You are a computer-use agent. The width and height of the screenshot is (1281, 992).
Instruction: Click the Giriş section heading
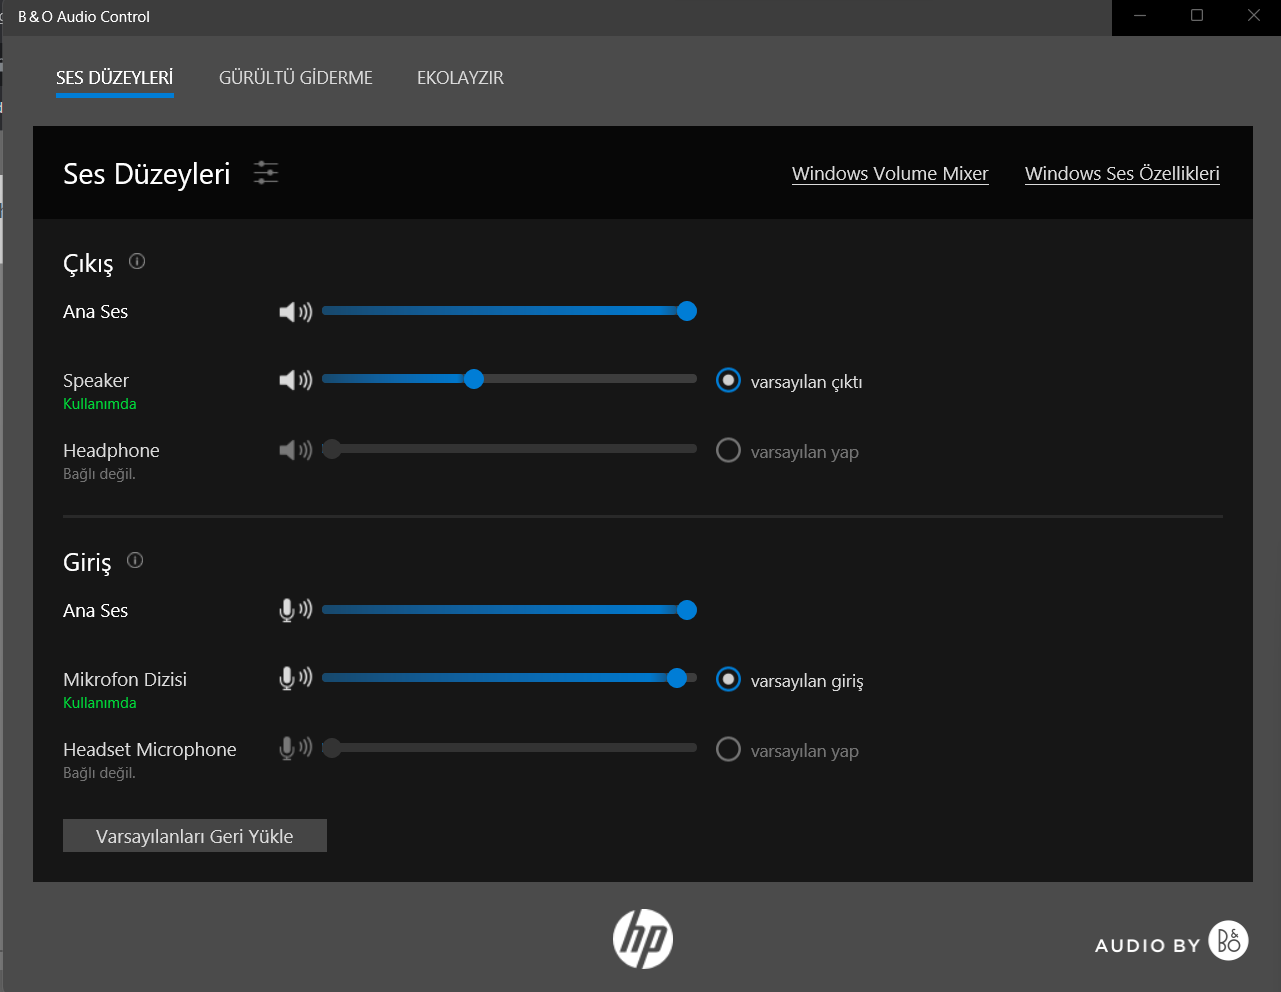87,562
